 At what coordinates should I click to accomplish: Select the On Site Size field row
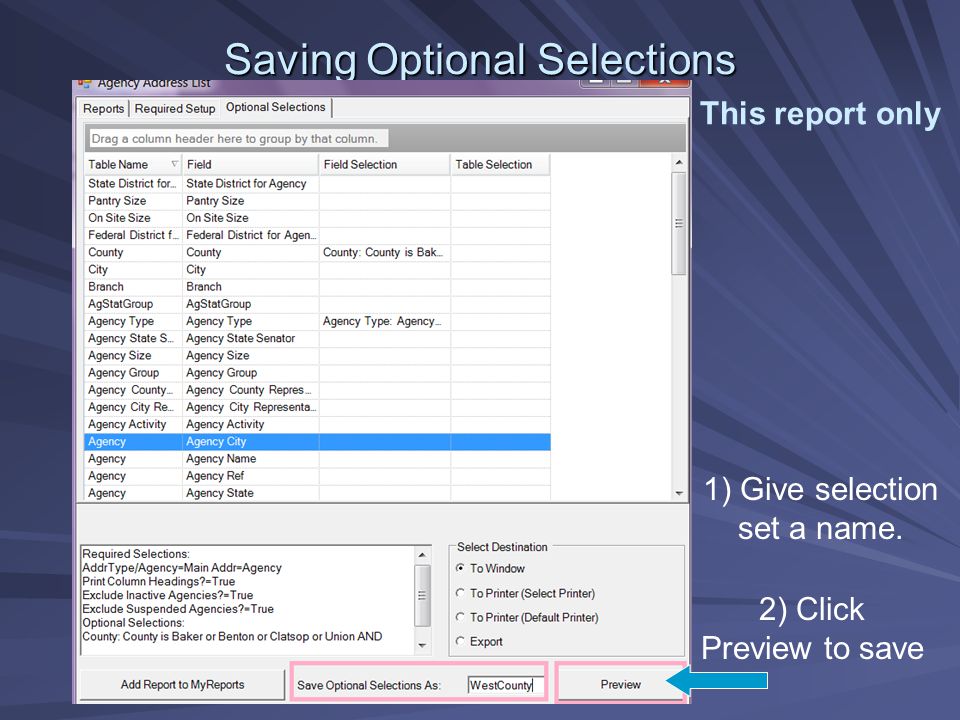(x=317, y=218)
